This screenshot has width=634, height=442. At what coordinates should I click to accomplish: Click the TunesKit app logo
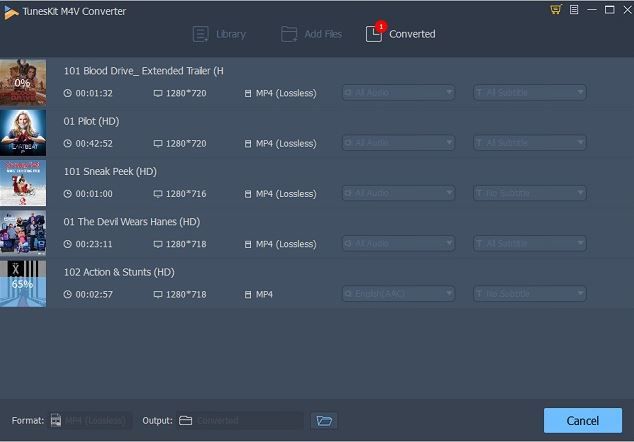tap(11, 12)
